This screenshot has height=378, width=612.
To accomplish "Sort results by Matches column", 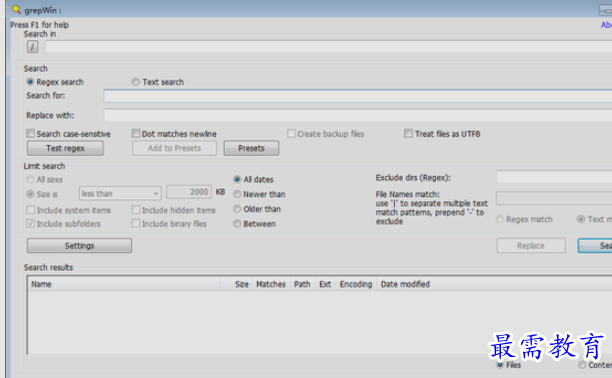I will point(271,284).
